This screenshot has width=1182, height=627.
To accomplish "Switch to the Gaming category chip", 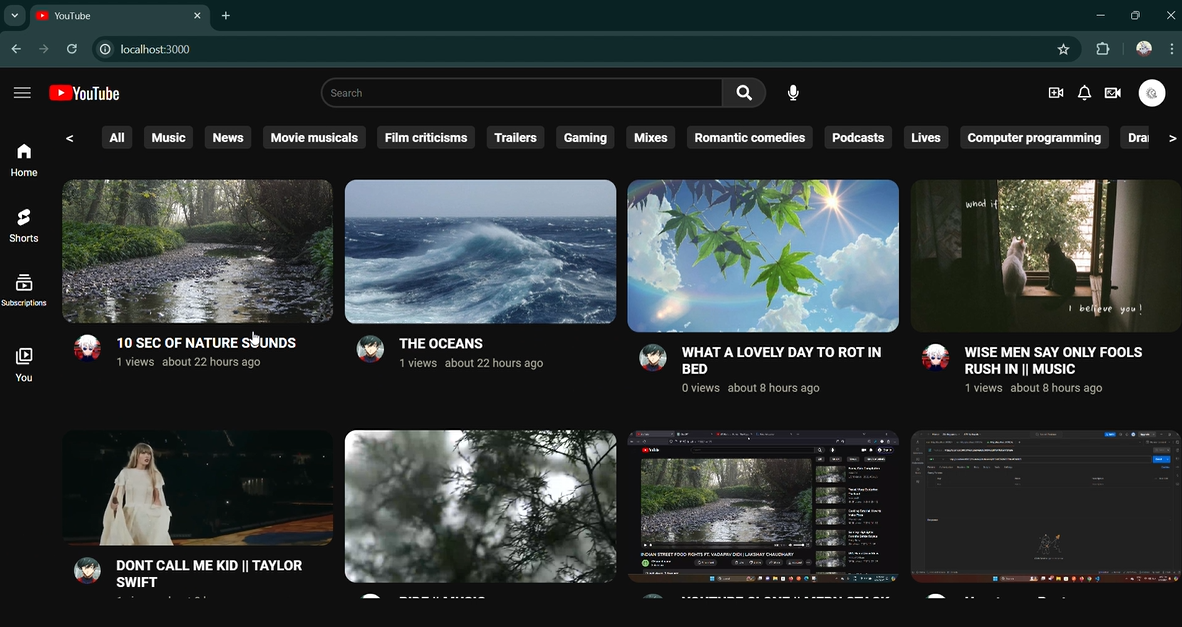I will click(x=584, y=137).
